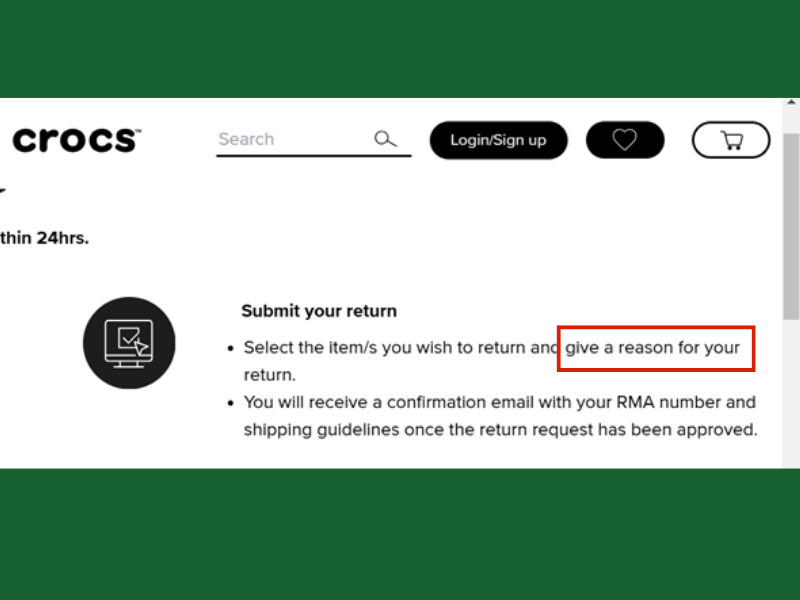Select the 'Submit your return' heading
The height and width of the screenshot is (600, 800).
pos(319,311)
